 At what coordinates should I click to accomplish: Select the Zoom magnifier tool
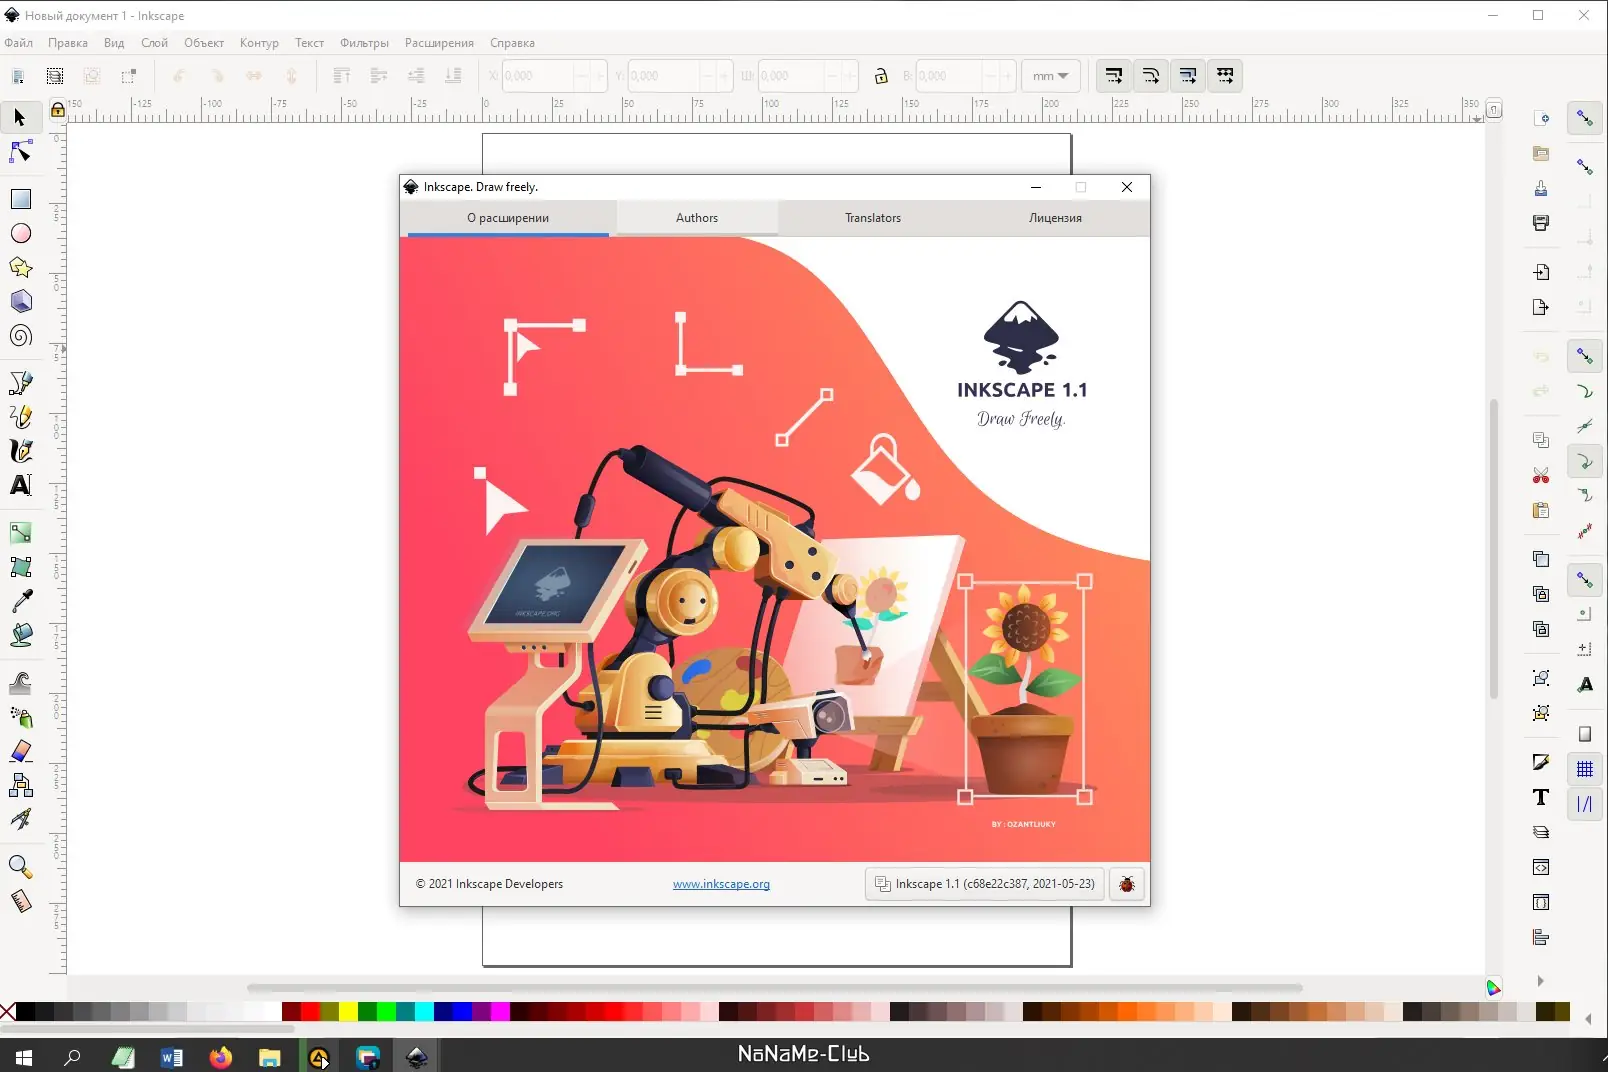(x=20, y=867)
